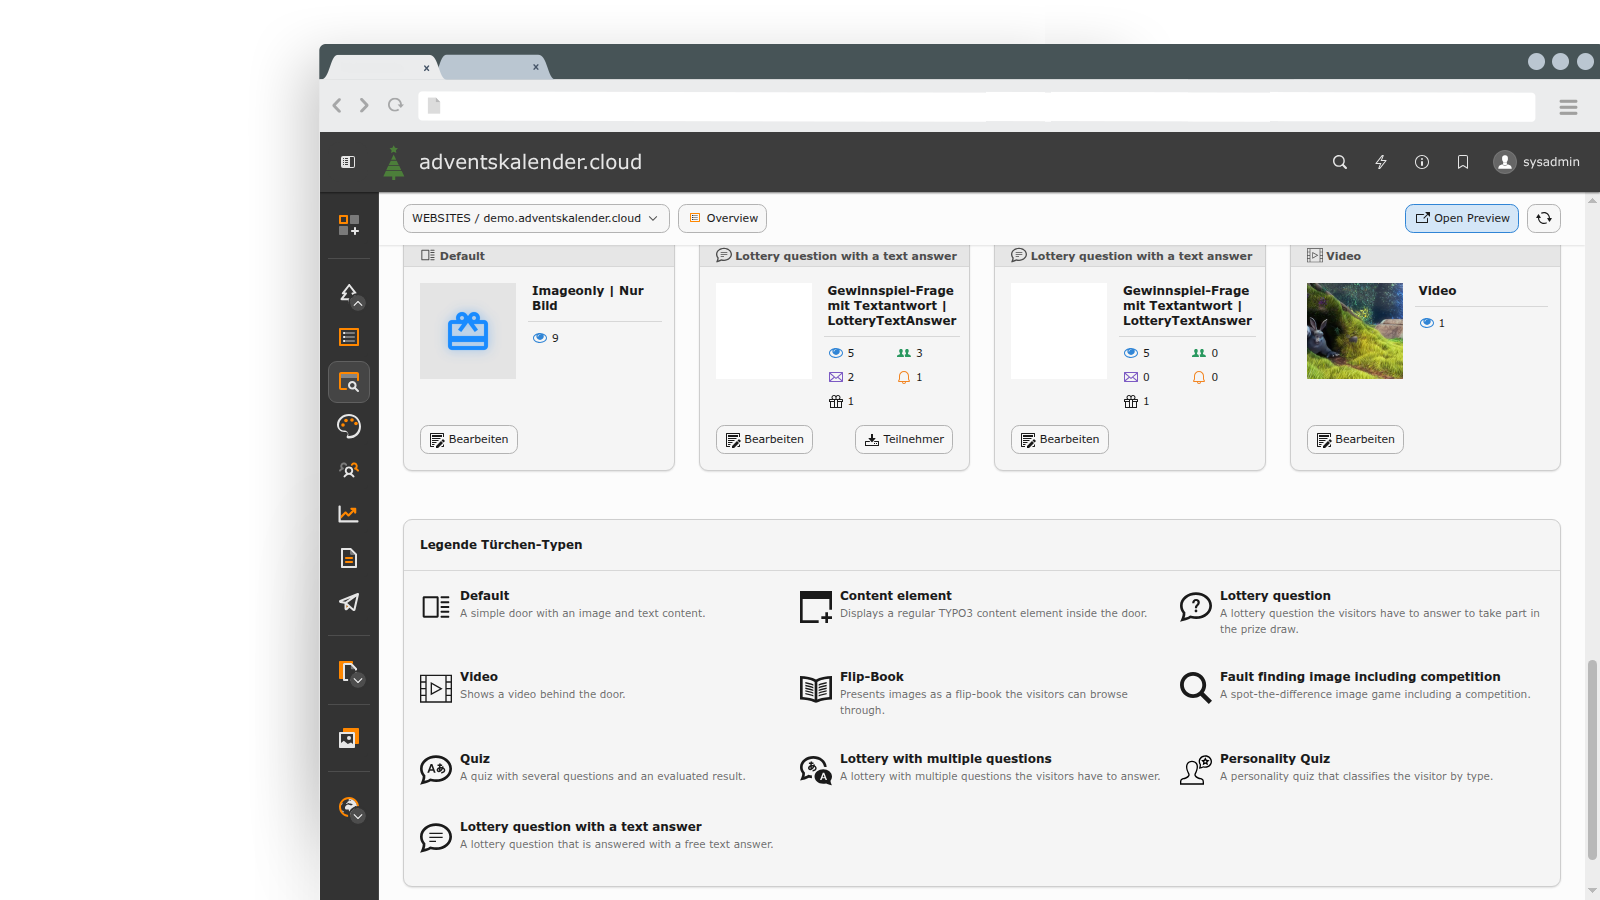Click Bearbeiten on the Imageonly door
1600x900 pixels.
point(469,439)
